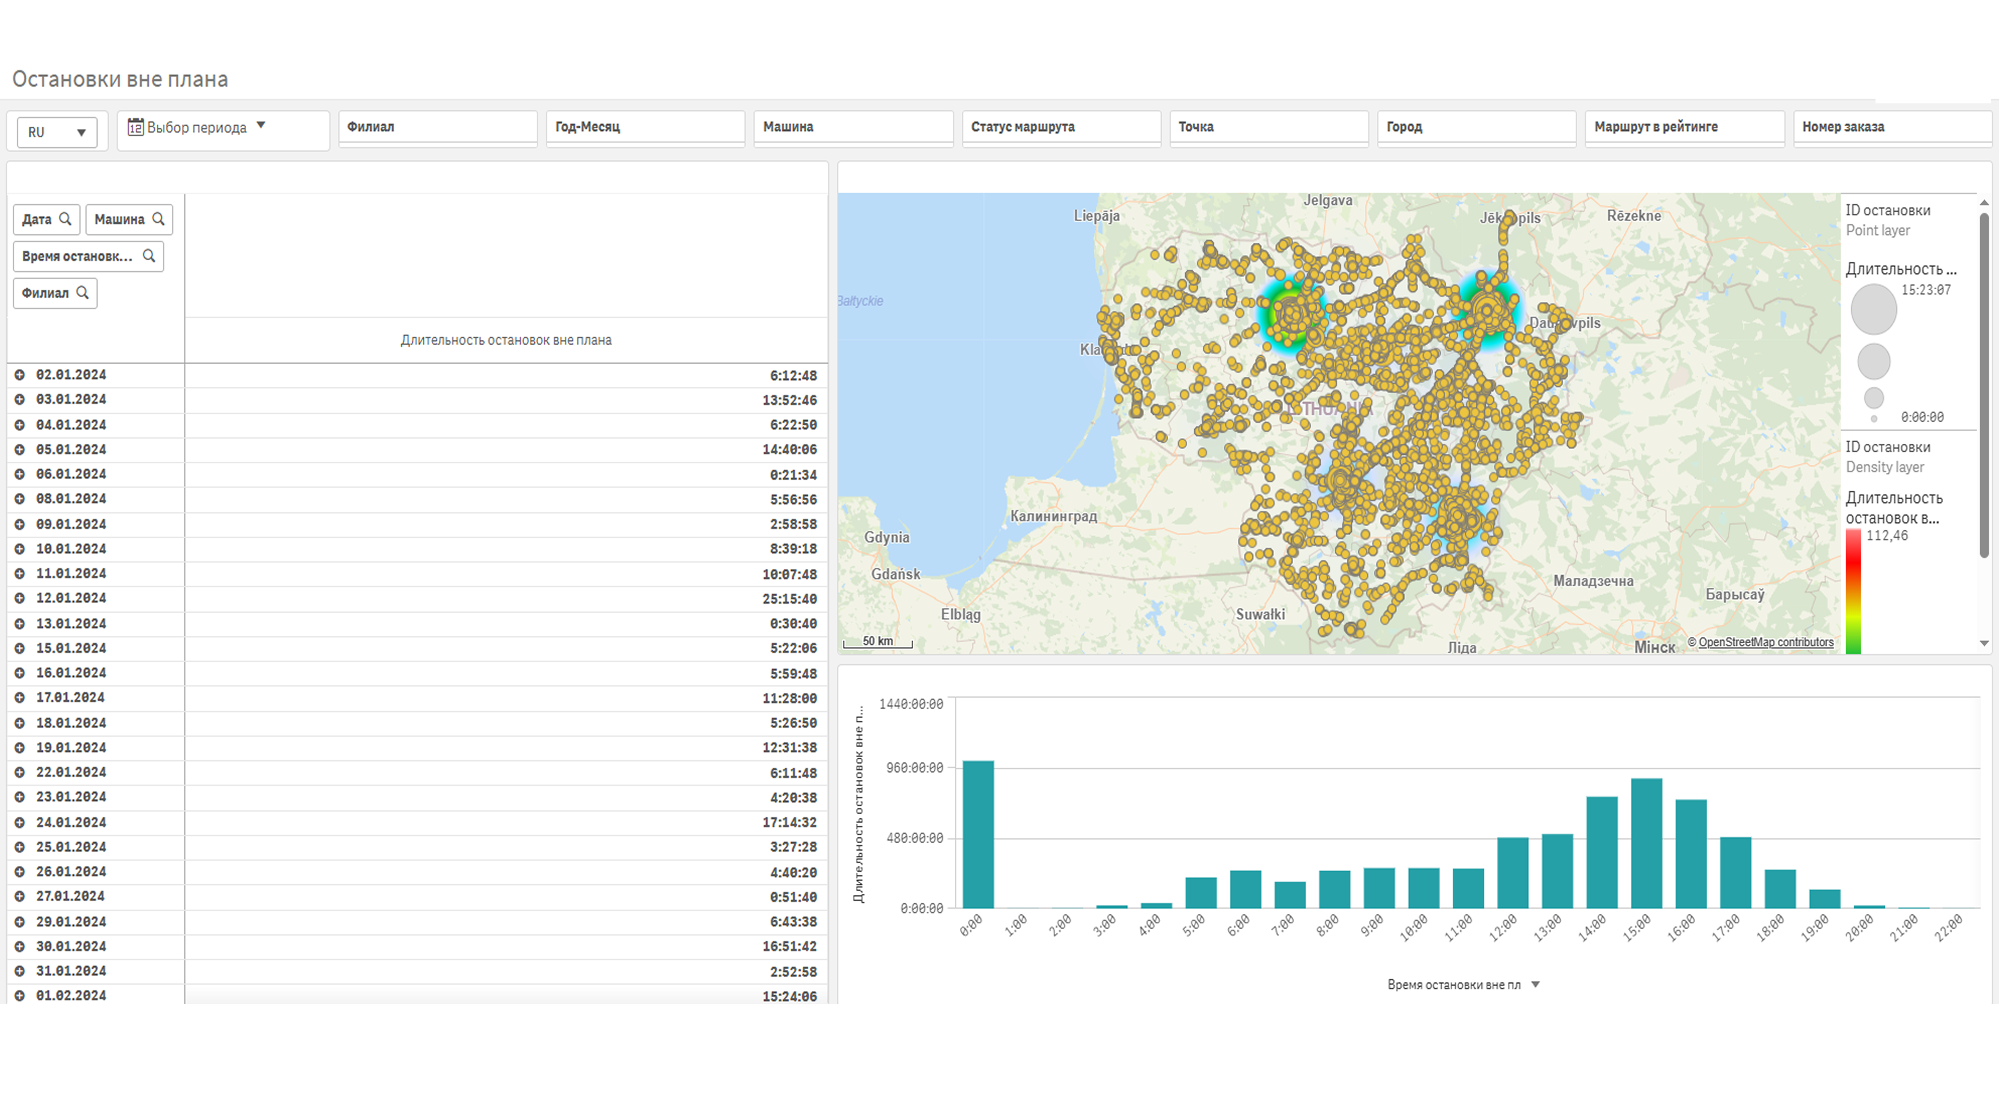Click the Дата dimension button
The height and width of the screenshot is (1100, 2000).
(47, 219)
